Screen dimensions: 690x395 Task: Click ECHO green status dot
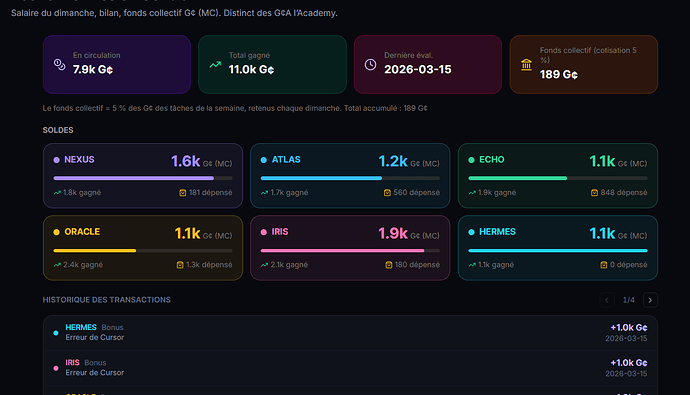[x=471, y=160]
